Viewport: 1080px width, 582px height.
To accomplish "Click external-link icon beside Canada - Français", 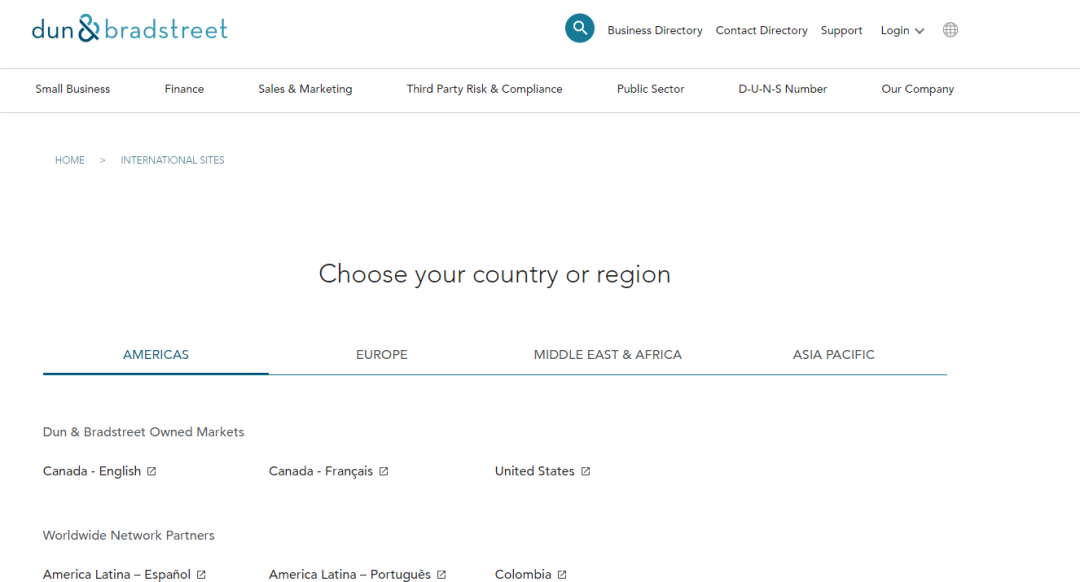I will [x=384, y=471].
